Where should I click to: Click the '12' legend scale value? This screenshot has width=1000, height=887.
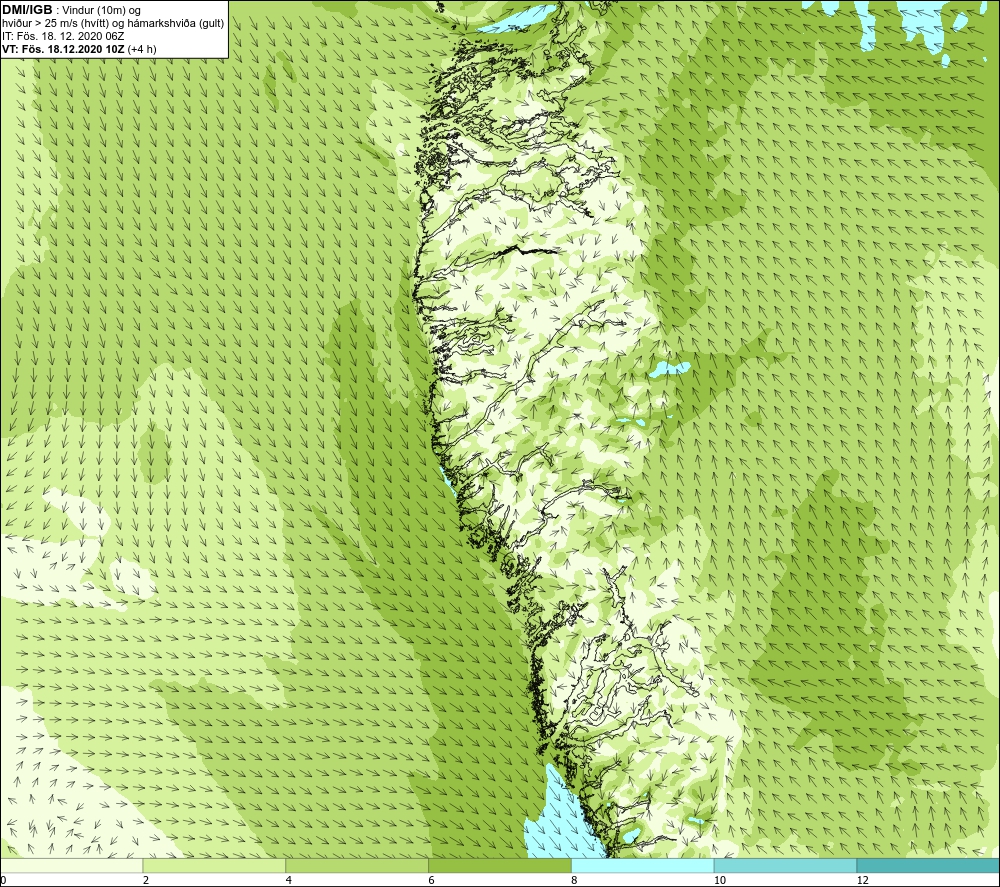tap(862, 881)
